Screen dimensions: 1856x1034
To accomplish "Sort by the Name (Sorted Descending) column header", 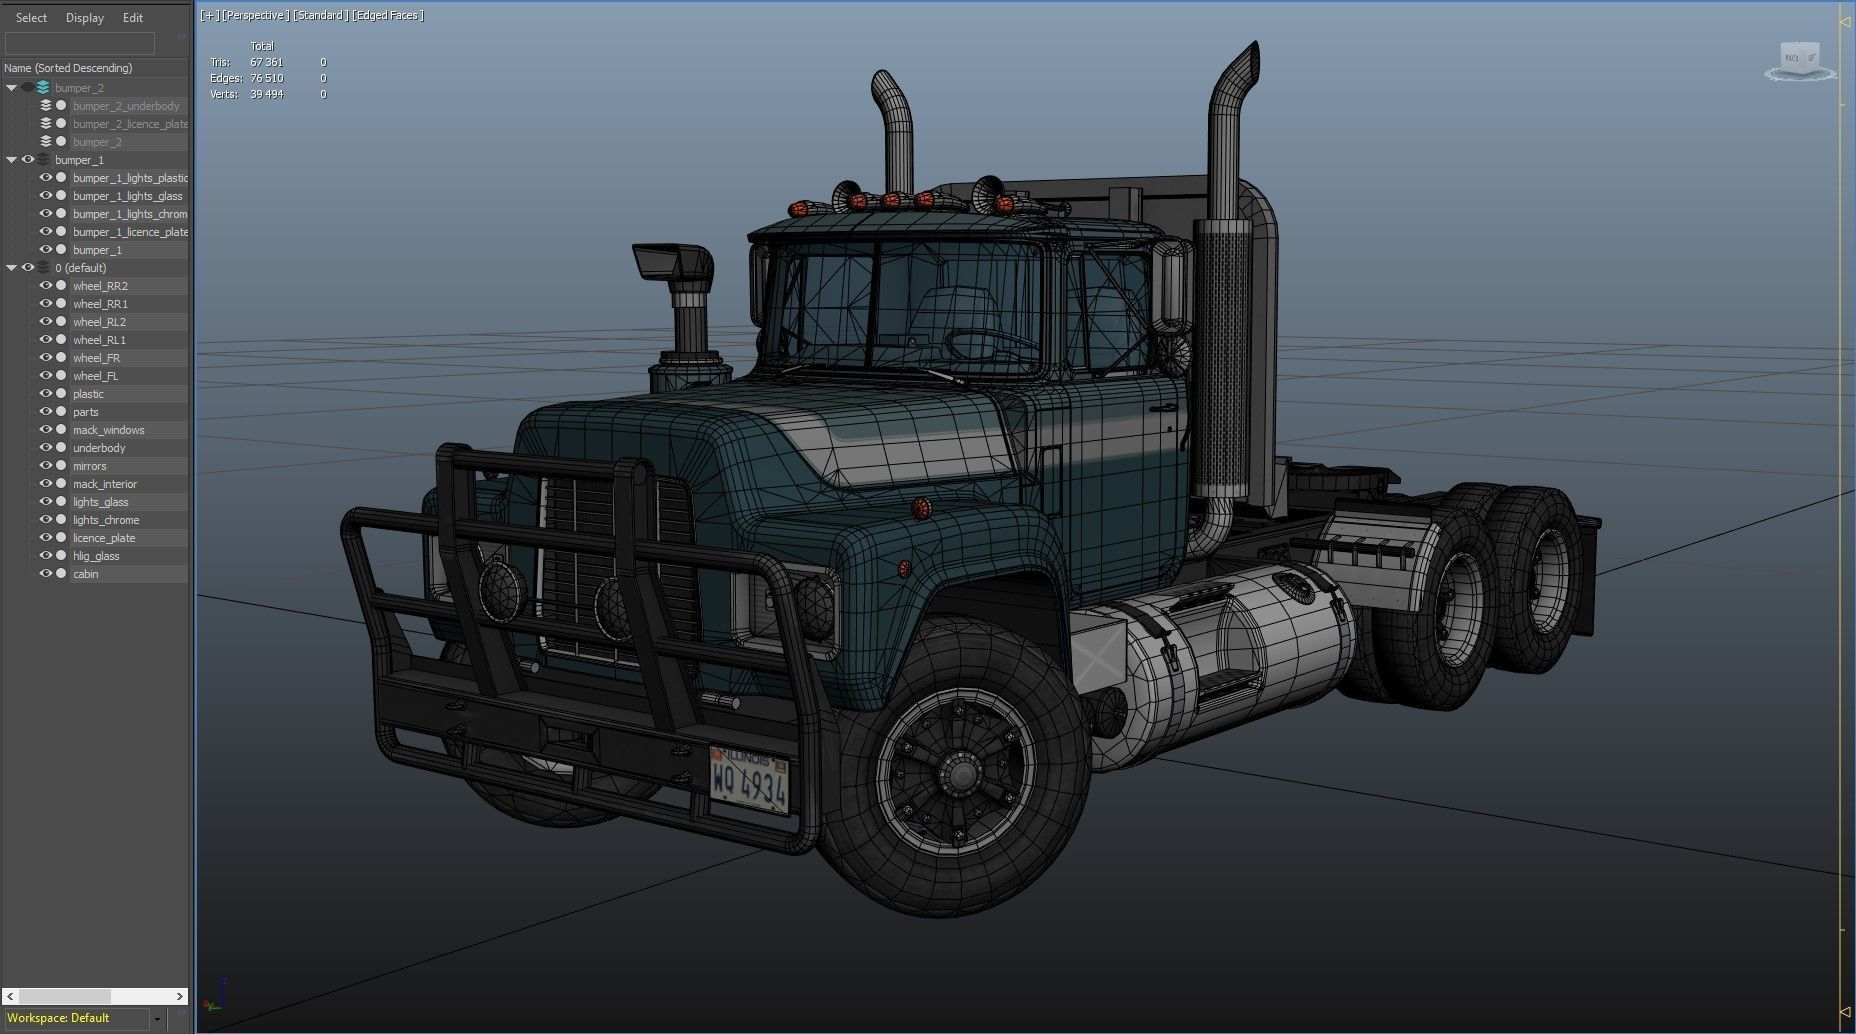I will click(95, 68).
